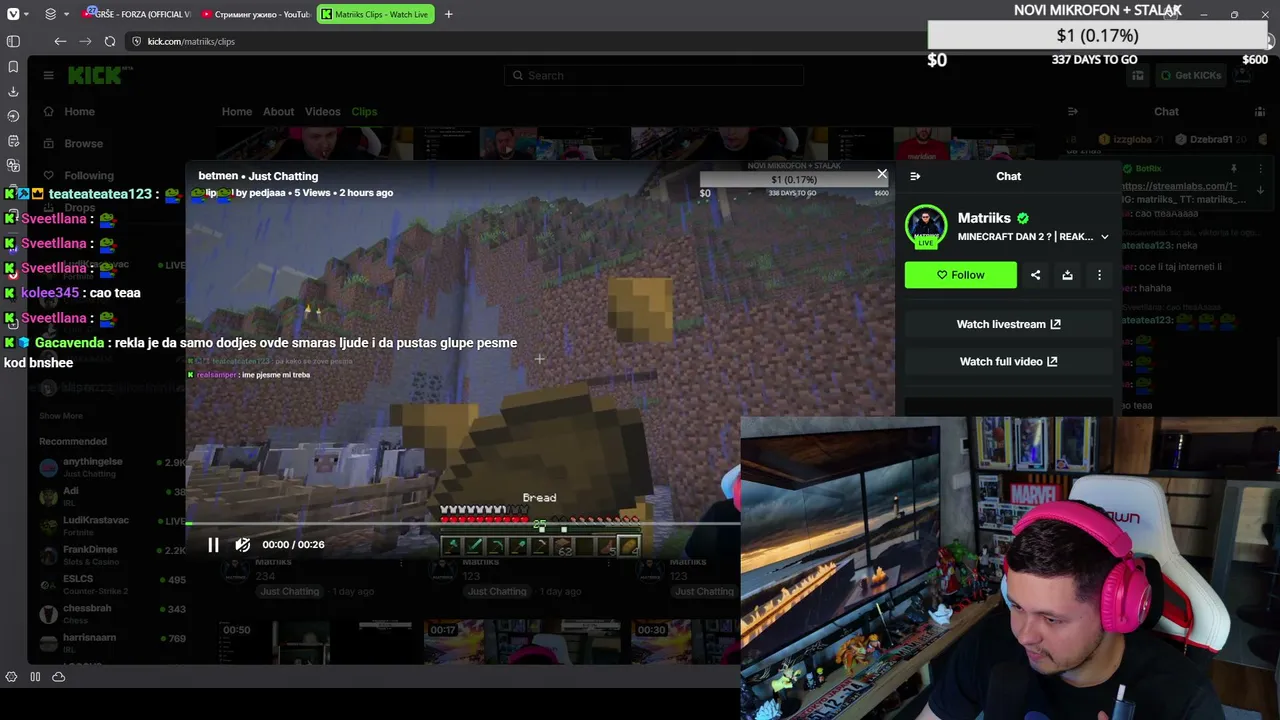Open the Bookmarks panel
This screenshot has height=720, width=1280.
coord(13,66)
